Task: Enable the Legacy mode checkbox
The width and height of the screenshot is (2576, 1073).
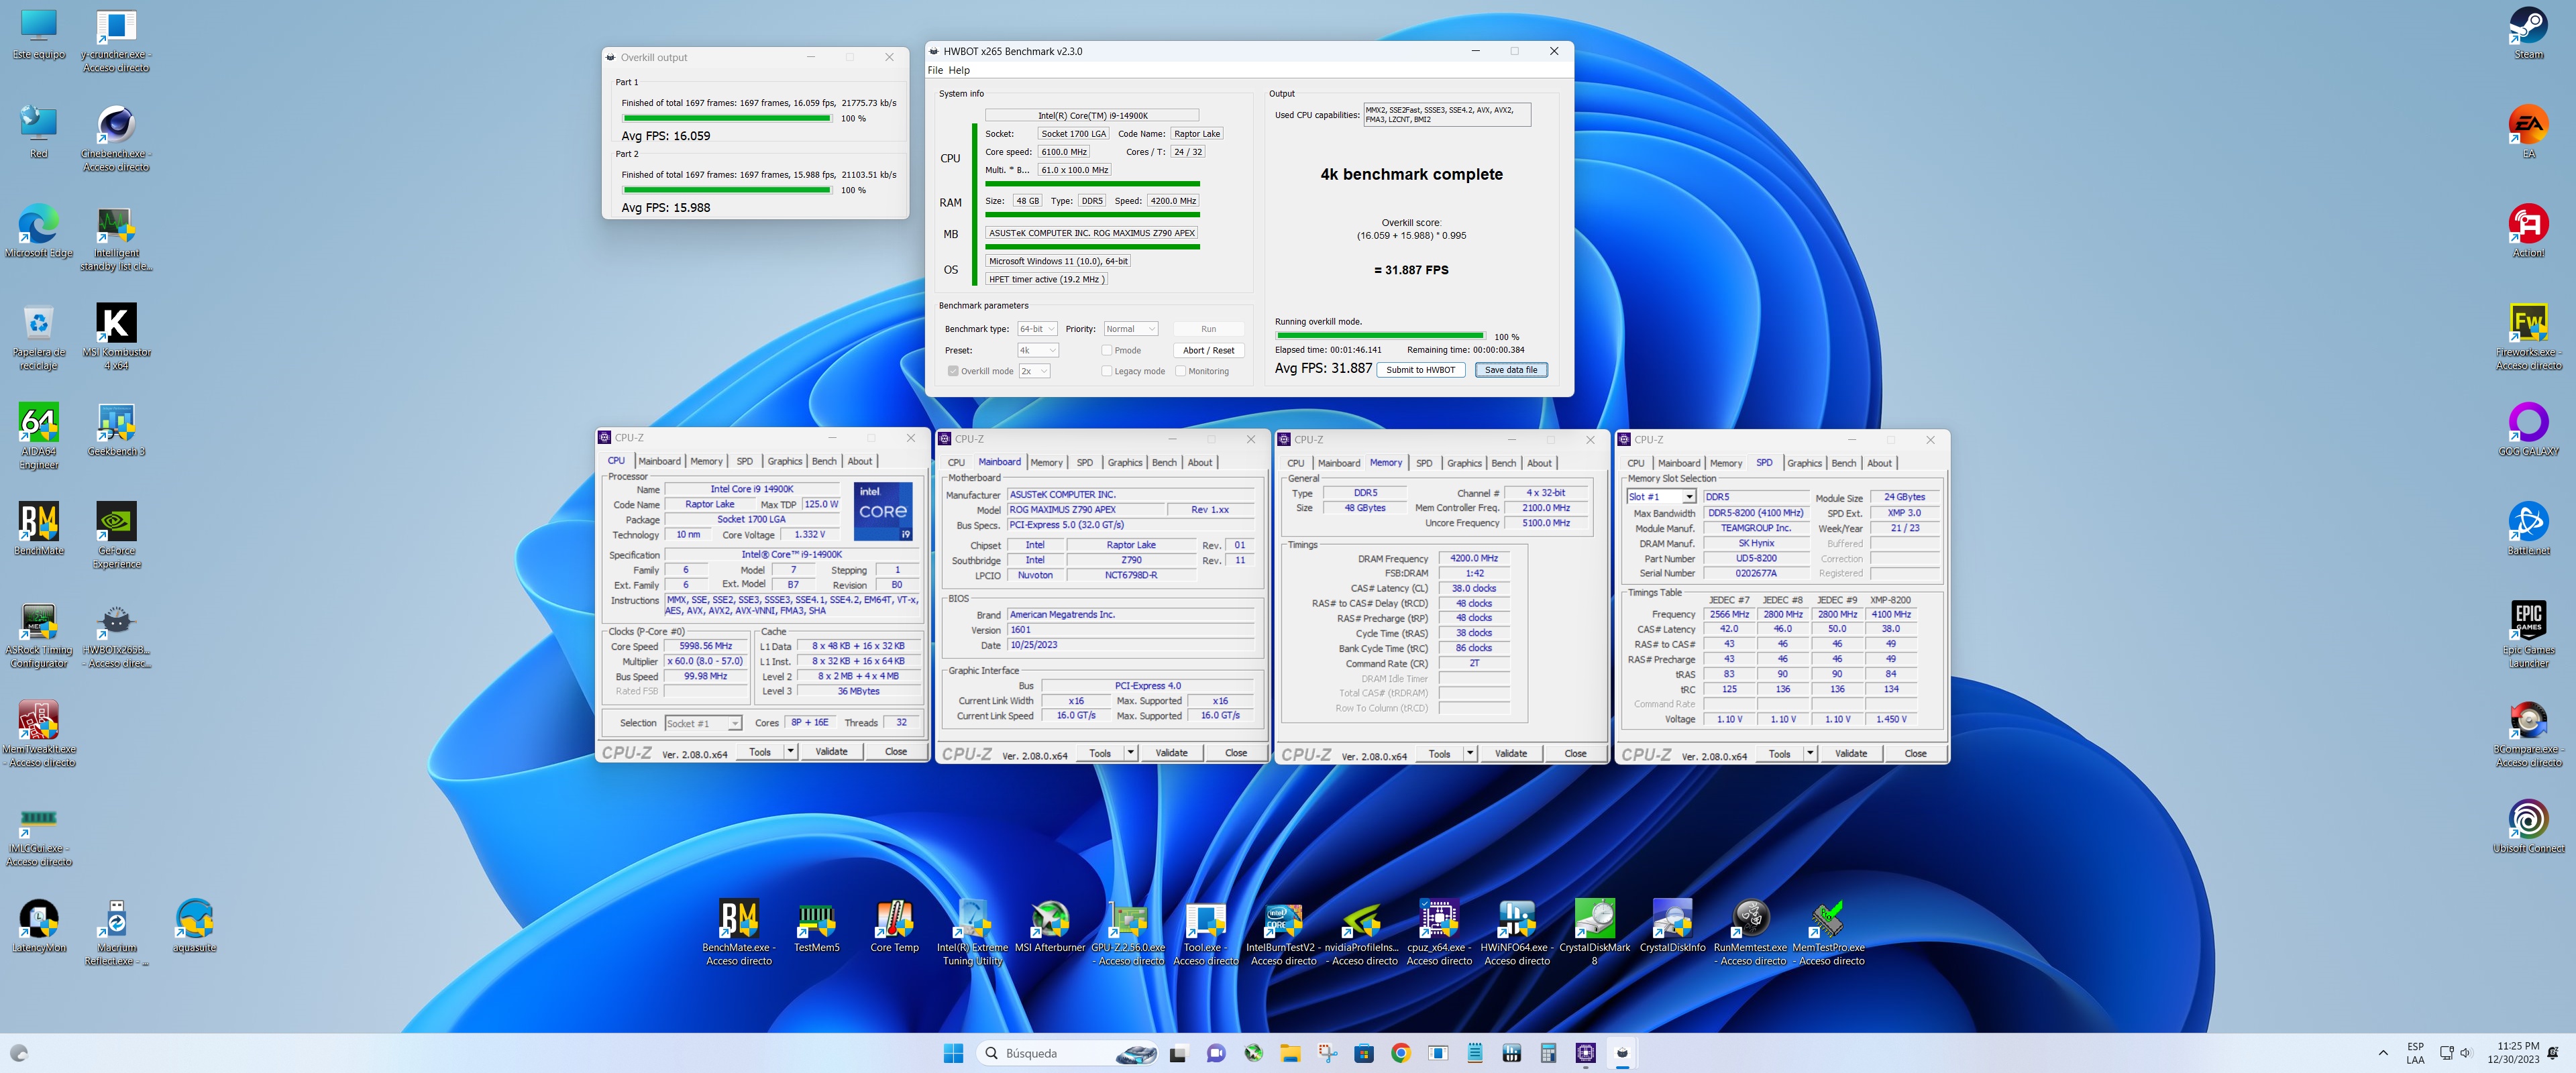Action: point(1107,371)
